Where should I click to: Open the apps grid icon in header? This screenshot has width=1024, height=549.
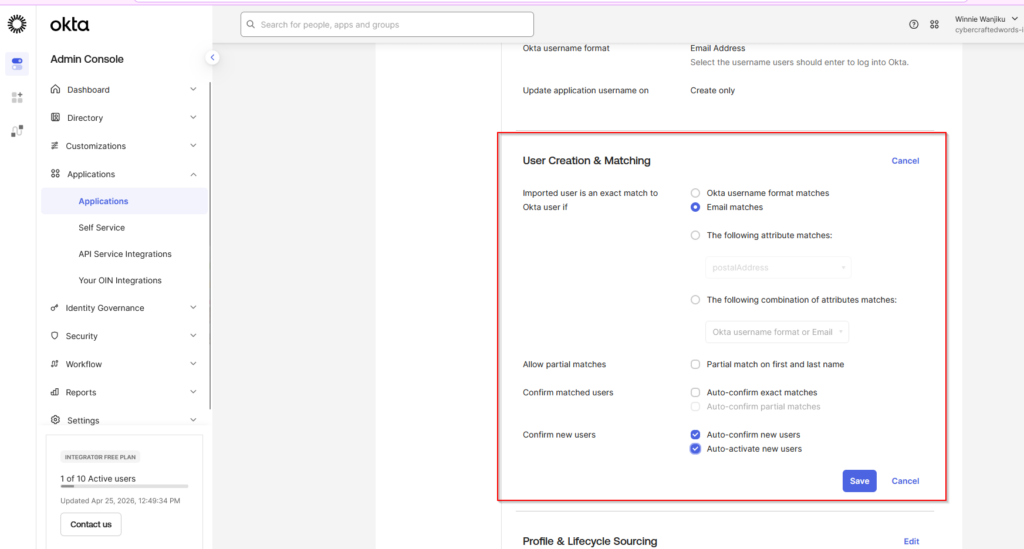point(935,24)
